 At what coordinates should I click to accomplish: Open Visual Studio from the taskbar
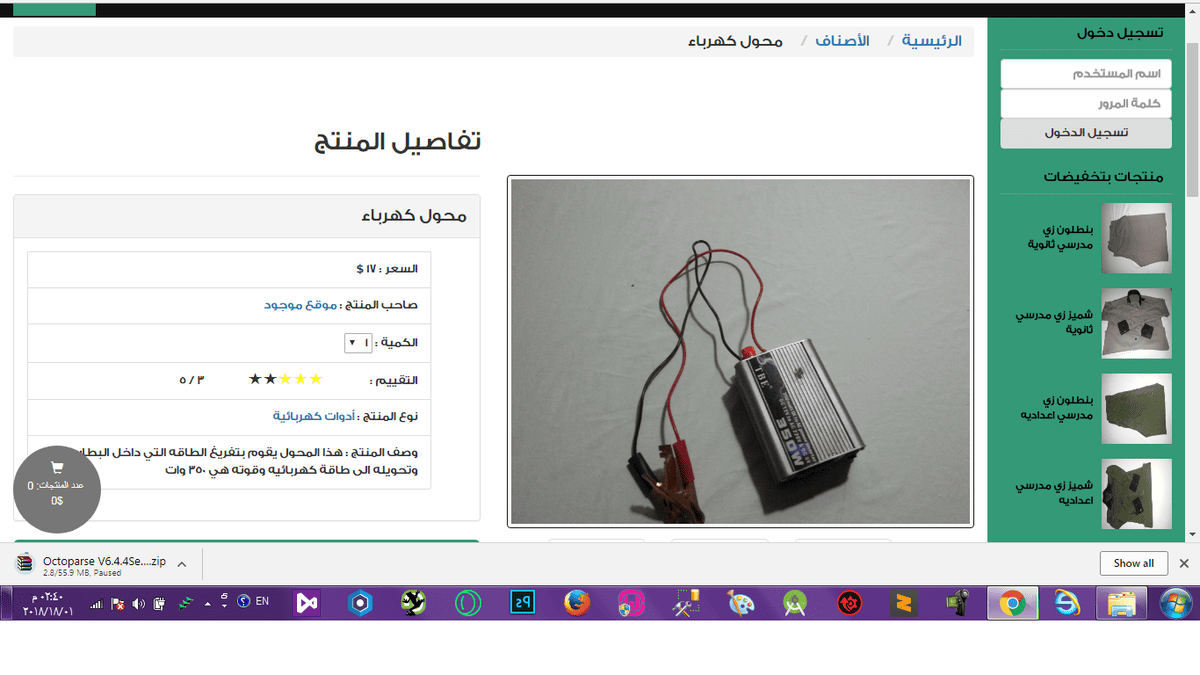point(307,603)
